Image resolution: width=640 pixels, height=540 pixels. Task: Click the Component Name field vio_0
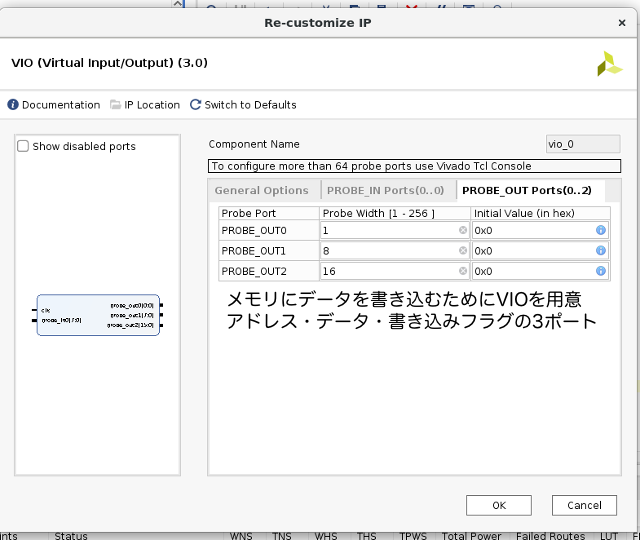[x=582, y=144]
